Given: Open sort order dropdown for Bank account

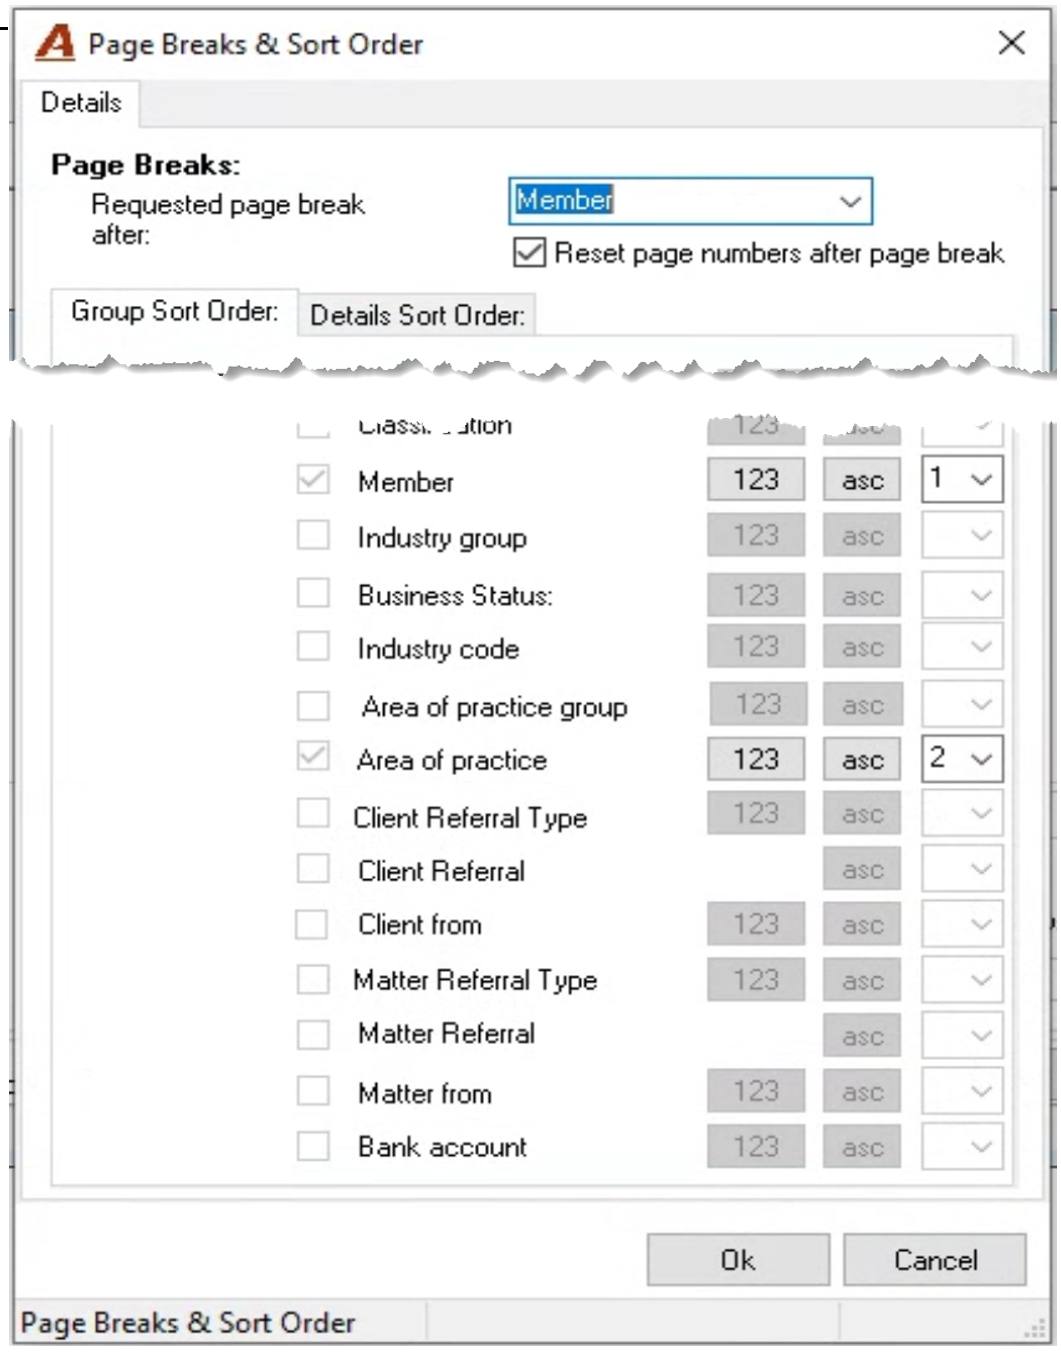Looking at the screenshot, I should 961,1147.
